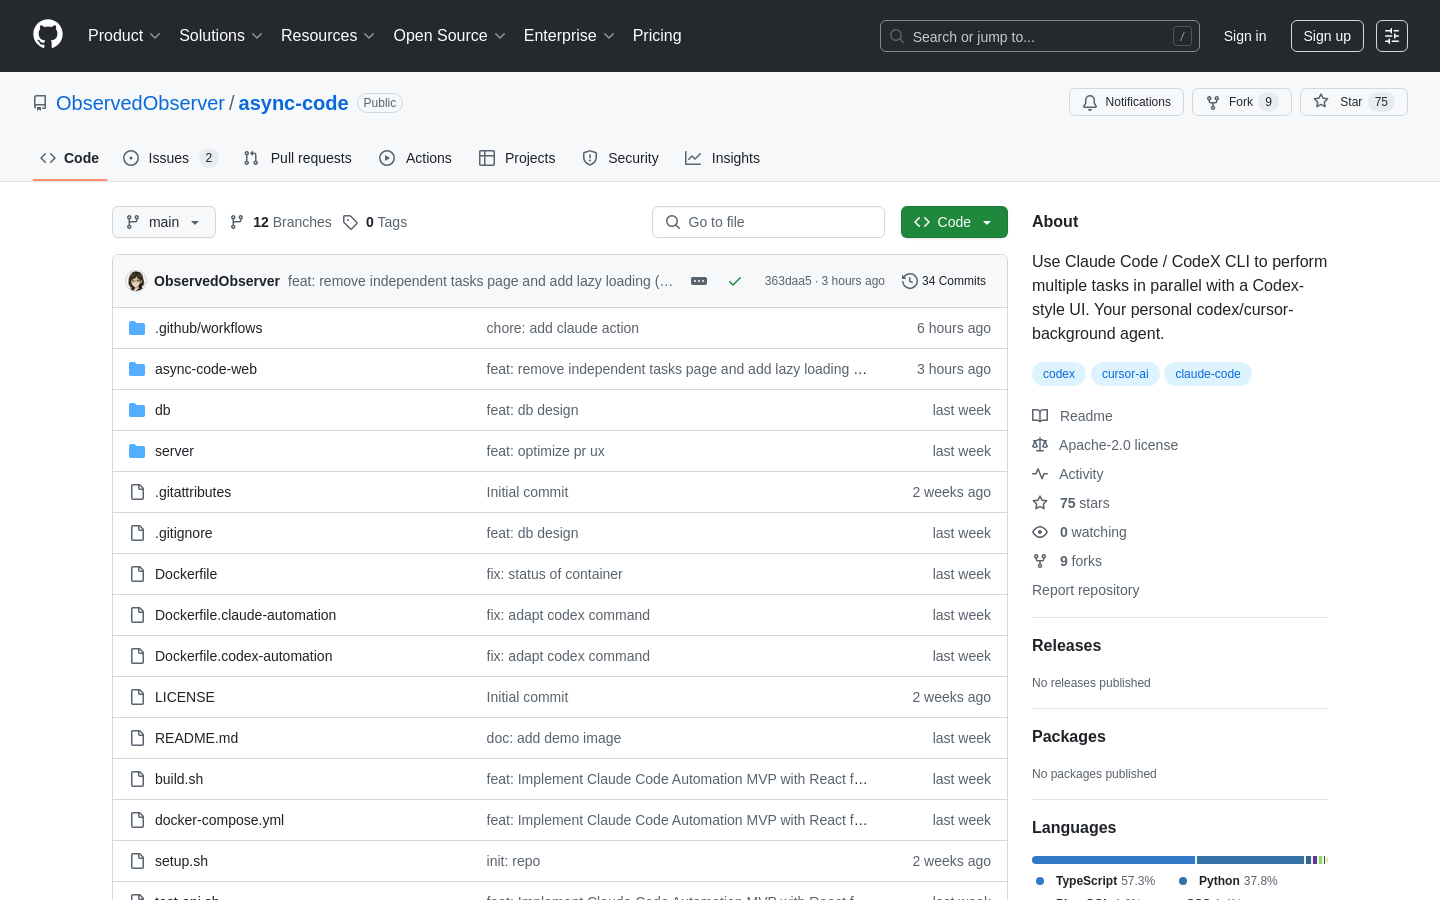Fork the repository with Fork button
The image size is (1440, 900).
[1242, 102]
